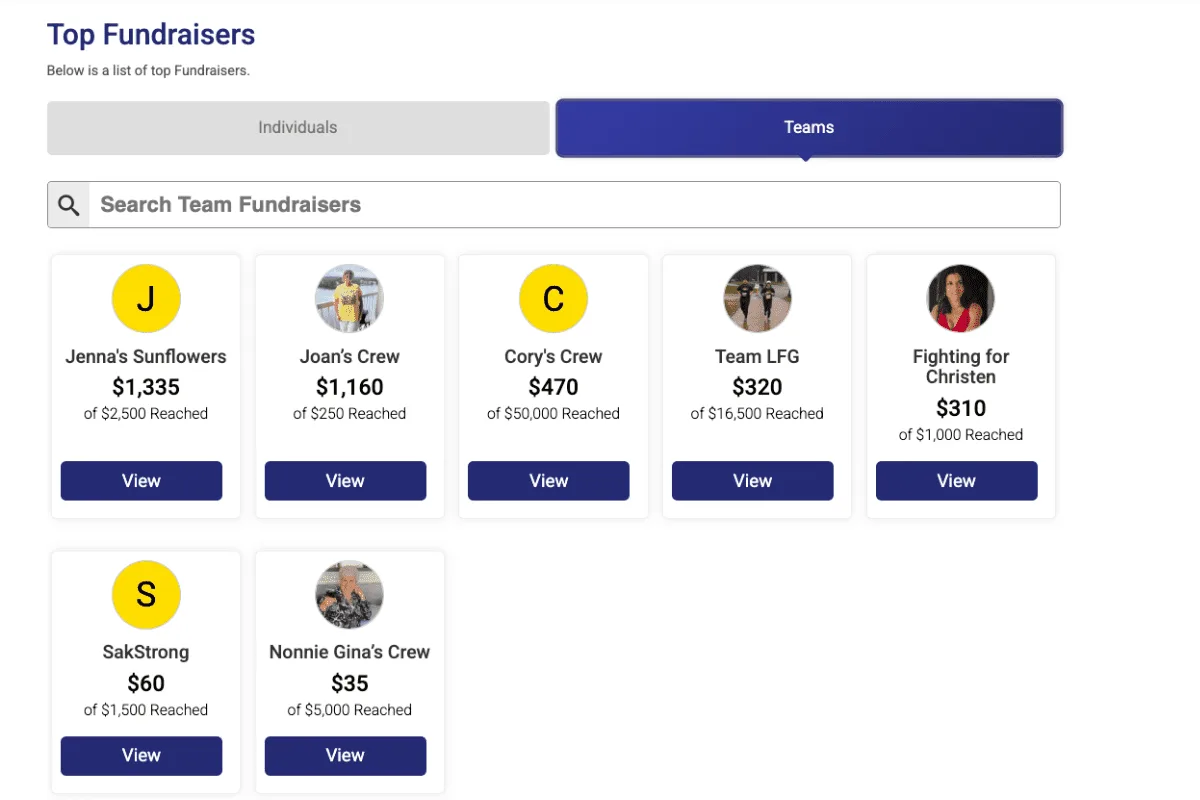Switch to the Individuals tab

click(x=297, y=127)
